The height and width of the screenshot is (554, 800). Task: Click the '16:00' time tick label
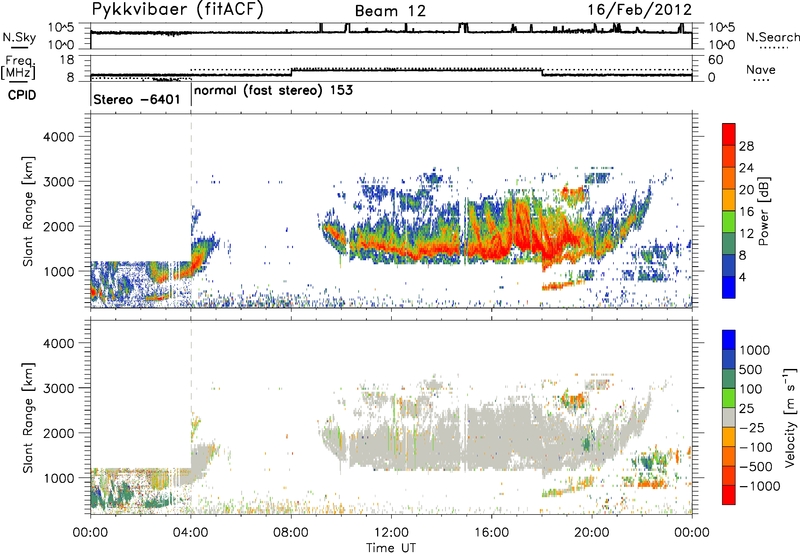point(491,533)
